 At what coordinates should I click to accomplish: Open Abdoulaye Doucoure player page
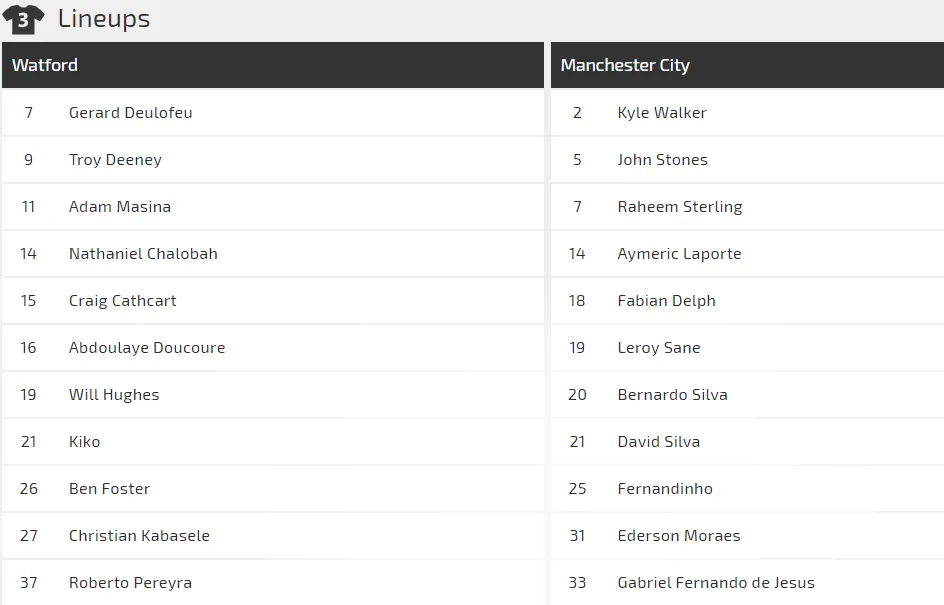pos(147,347)
